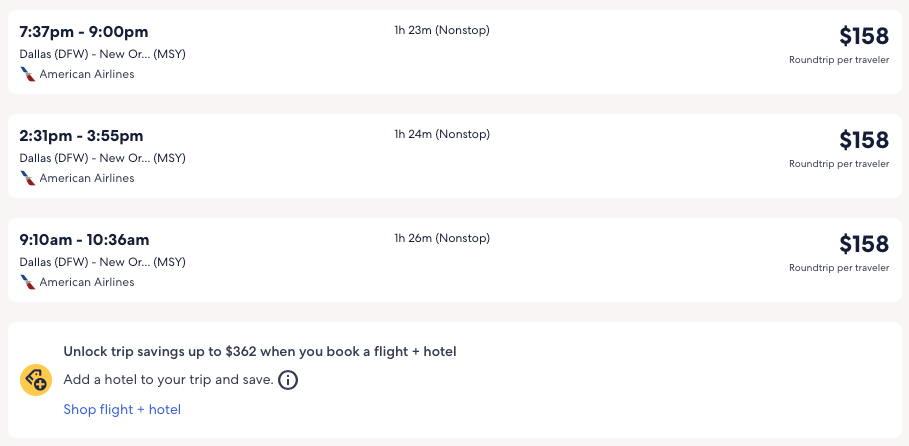The image size is (909, 446).
Task: Click Roundtrip per traveler on 9:10am flight
Action: coord(838,268)
